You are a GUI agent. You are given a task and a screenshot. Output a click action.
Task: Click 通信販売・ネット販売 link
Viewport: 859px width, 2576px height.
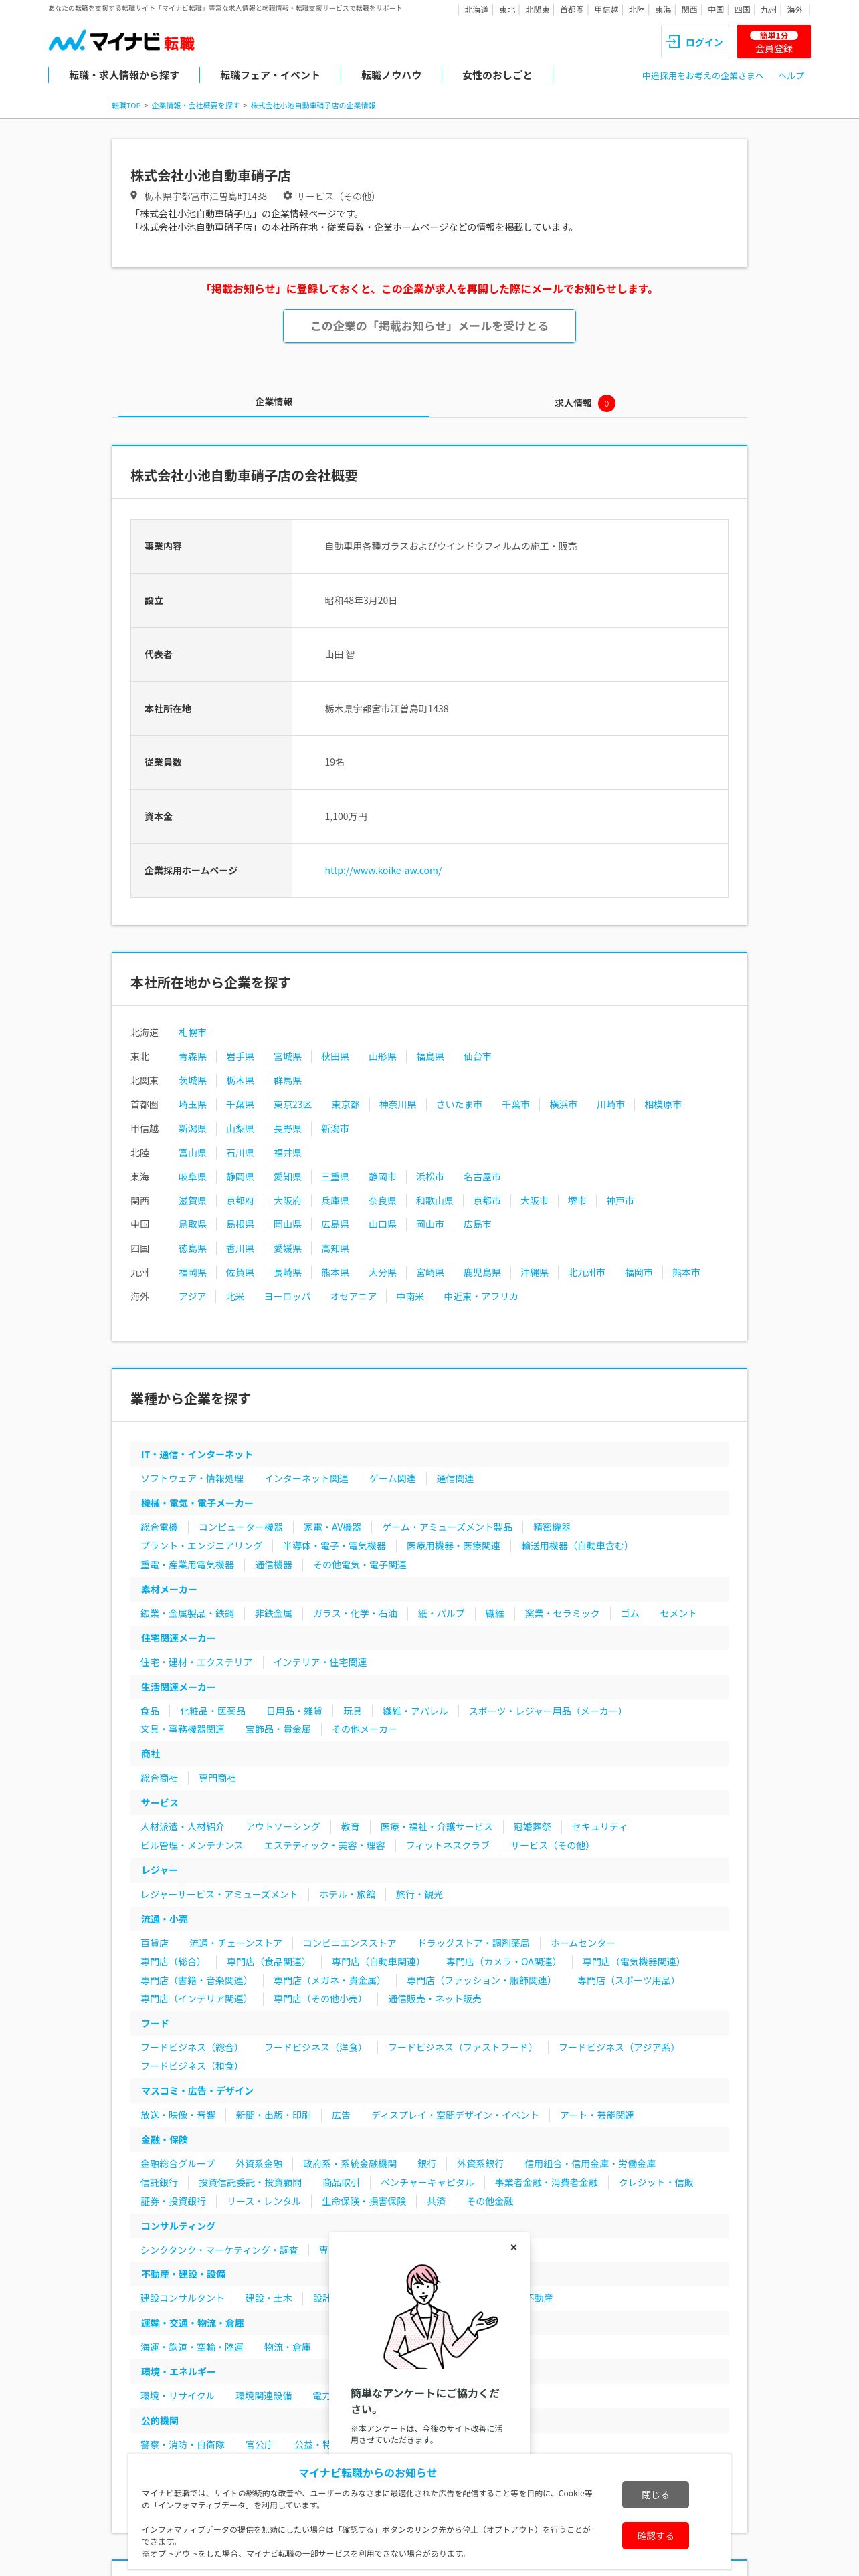tap(435, 1999)
